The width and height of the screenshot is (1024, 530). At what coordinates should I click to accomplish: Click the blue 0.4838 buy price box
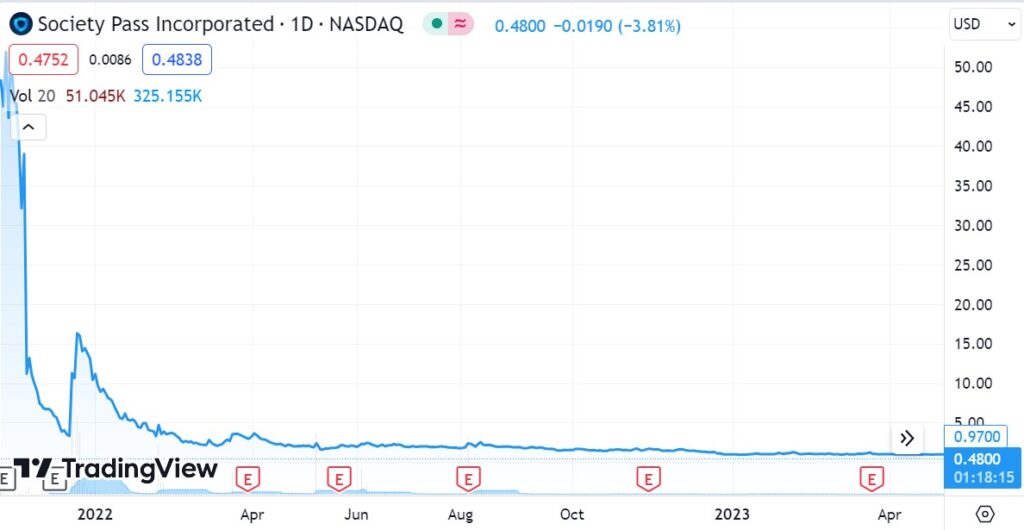click(177, 60)
